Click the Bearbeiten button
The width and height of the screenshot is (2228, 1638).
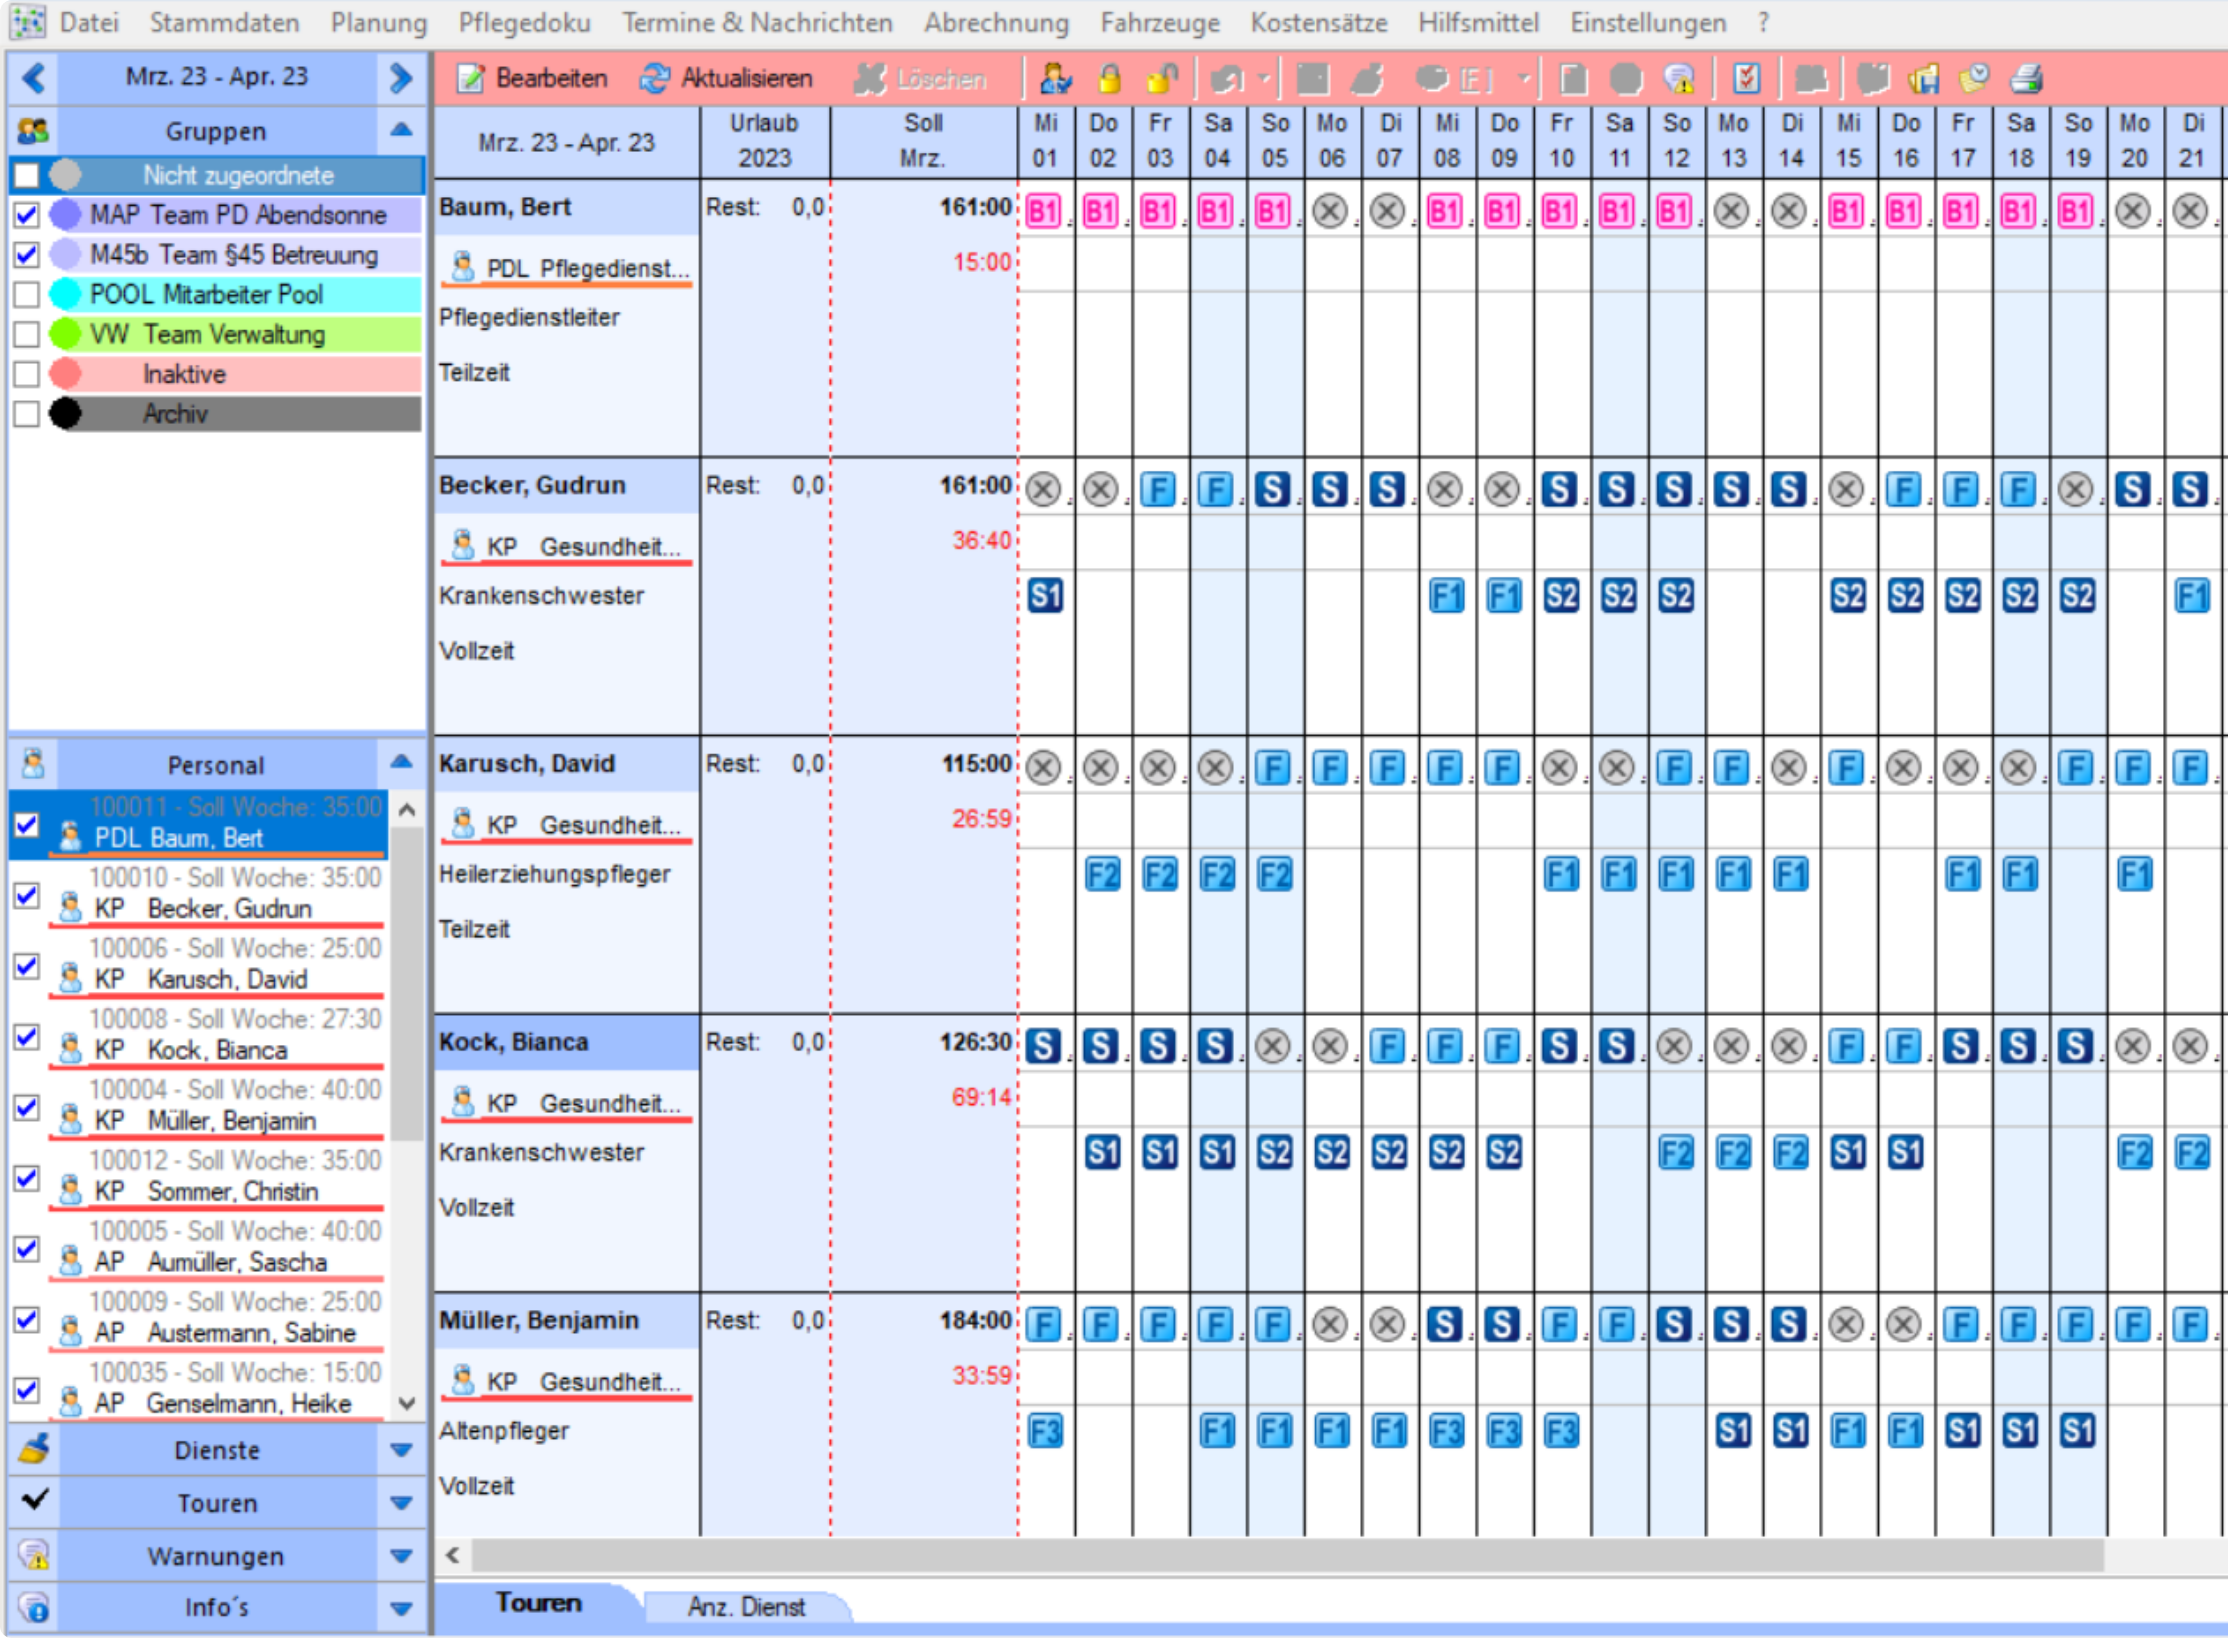(x=532, y=78)
